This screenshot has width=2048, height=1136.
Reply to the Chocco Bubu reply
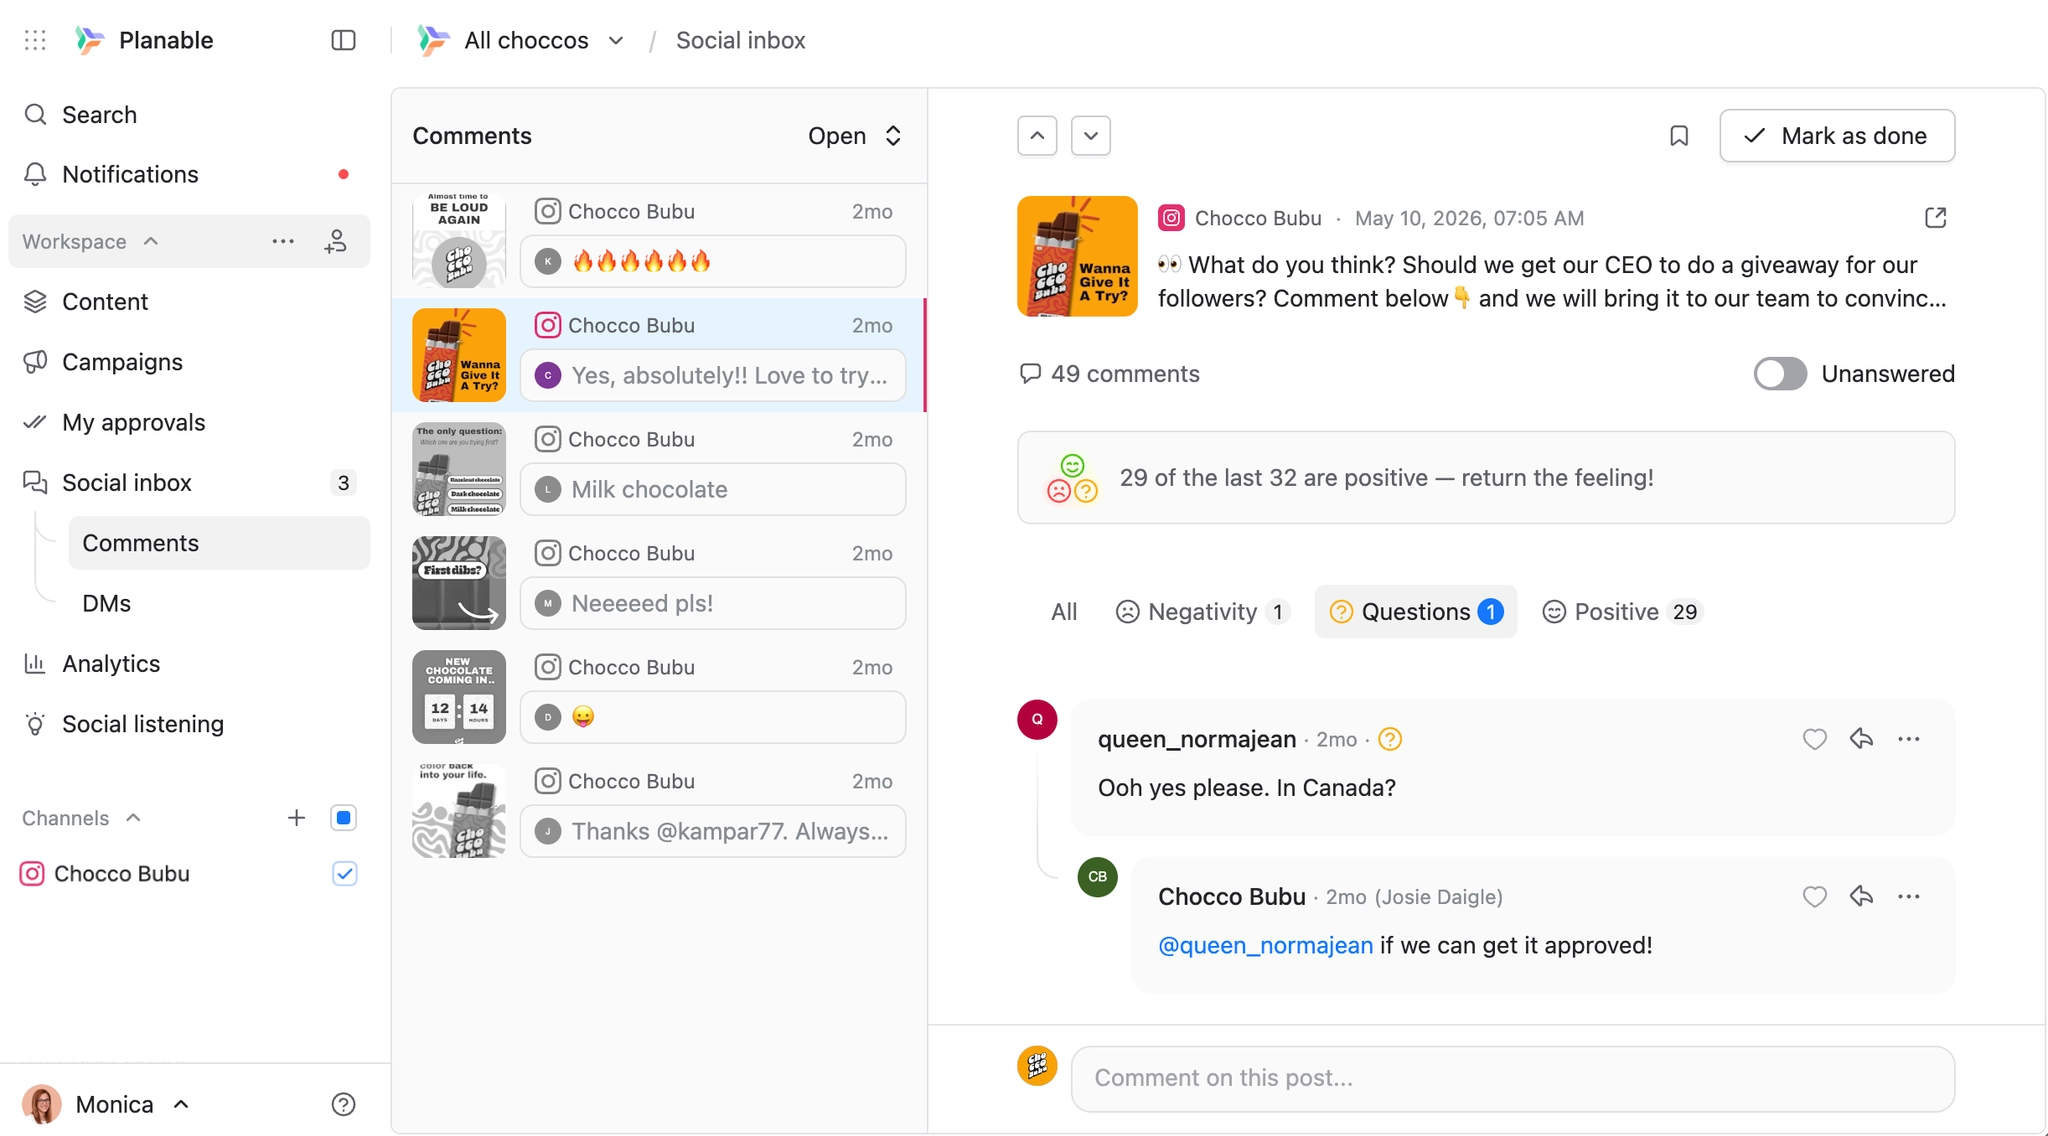click(x=1861, y=897)
